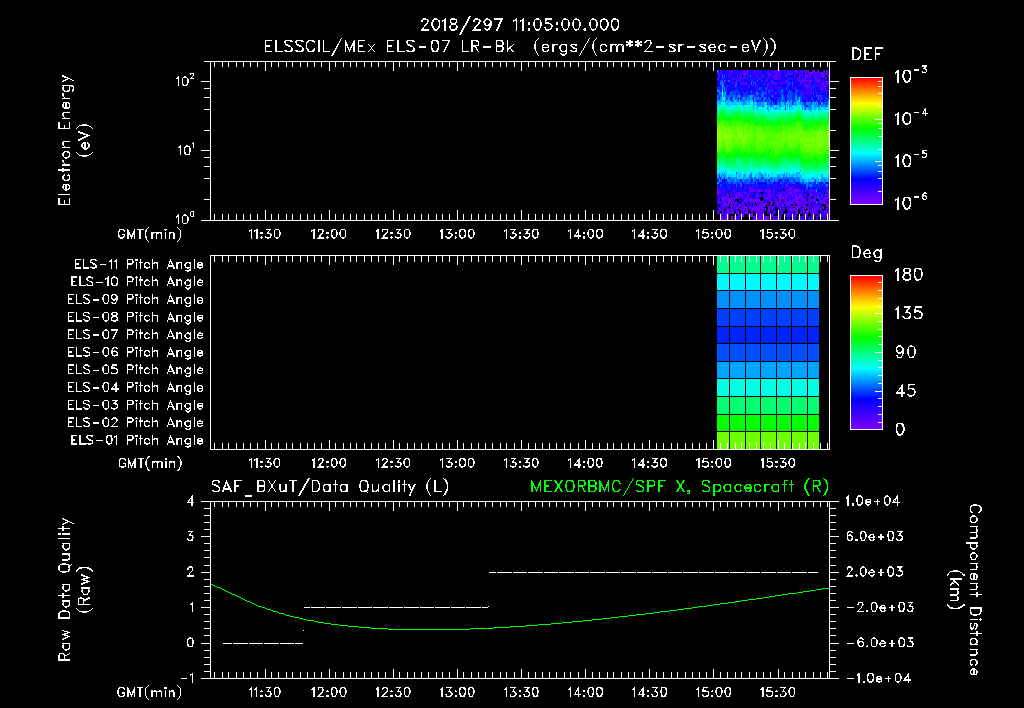Click the data quality line at level 0
Viewport: 1024px width, 708px height.
pos(263,643)
